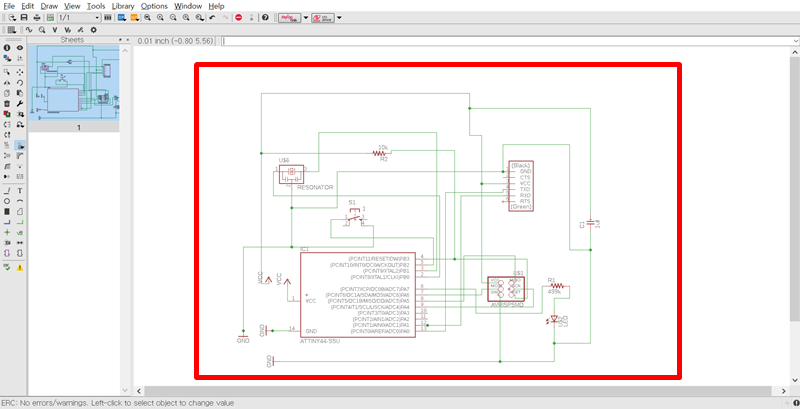The width and height of the screenshot is (800, 409).
Task: Expand the second logo dropdown arrow
Action: [339, 17]
